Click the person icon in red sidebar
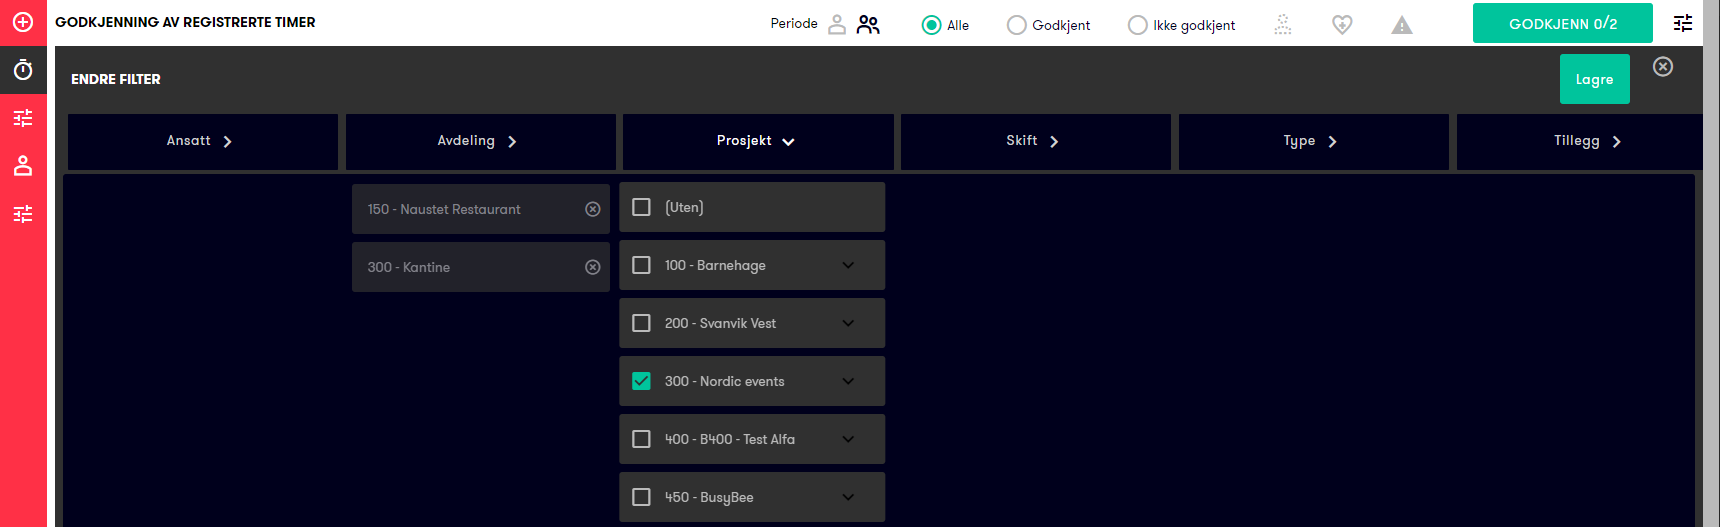 (23, 166)
